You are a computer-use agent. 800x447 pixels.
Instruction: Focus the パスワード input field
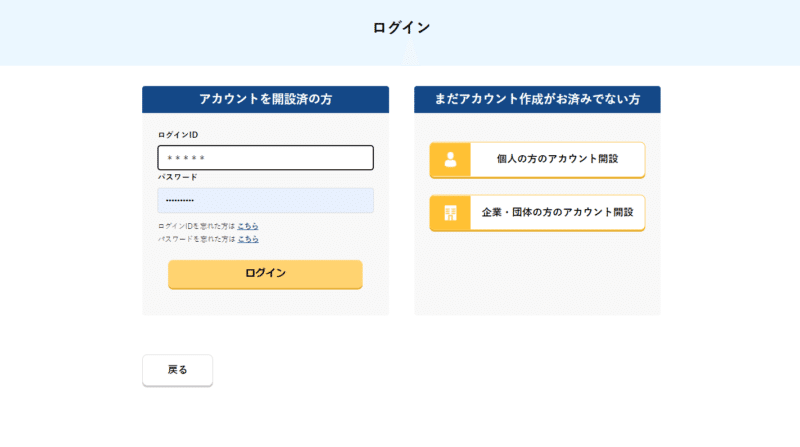point(265,201)
